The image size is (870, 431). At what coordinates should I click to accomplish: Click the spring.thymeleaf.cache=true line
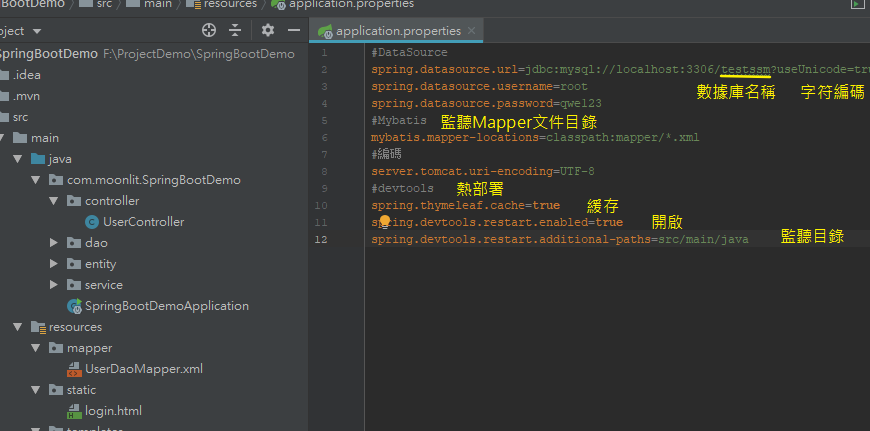coord(466,206)
